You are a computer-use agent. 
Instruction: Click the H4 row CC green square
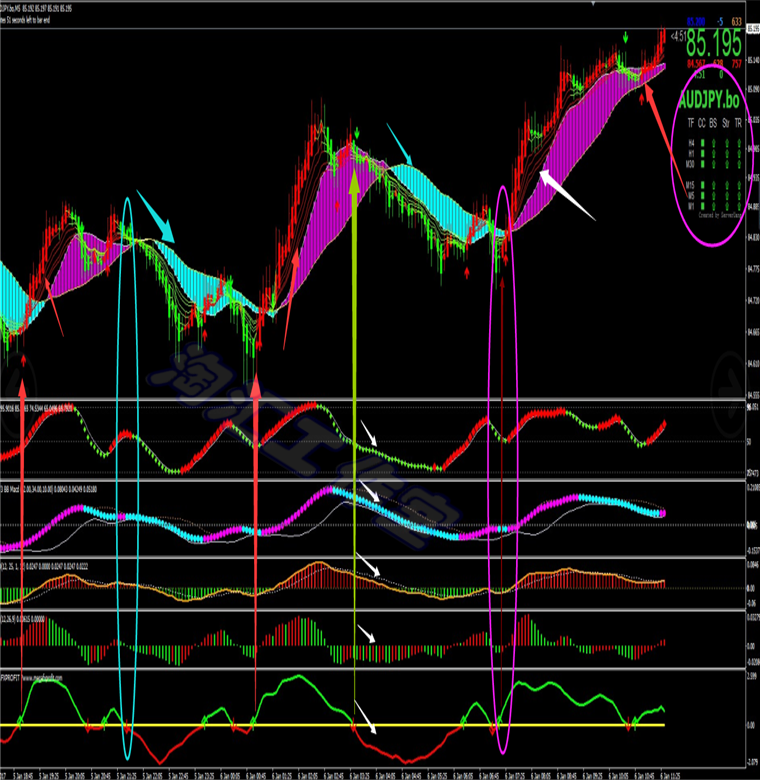coord(702,143)
